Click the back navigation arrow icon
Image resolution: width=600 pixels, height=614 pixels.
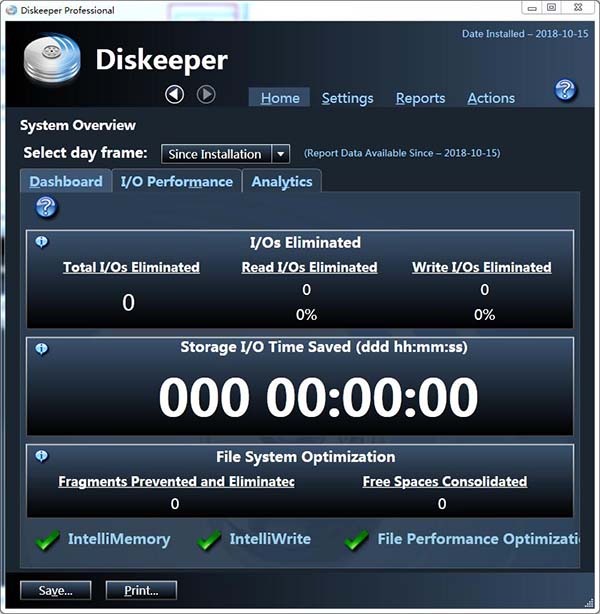pos(174,94)
